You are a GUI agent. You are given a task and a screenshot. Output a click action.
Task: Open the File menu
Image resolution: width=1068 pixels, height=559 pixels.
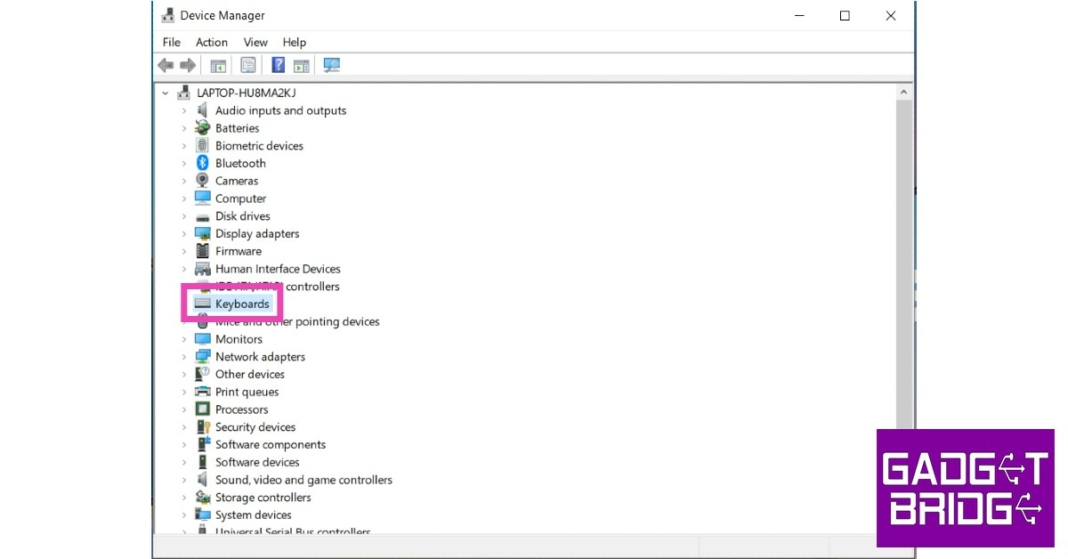coord(172,42)
